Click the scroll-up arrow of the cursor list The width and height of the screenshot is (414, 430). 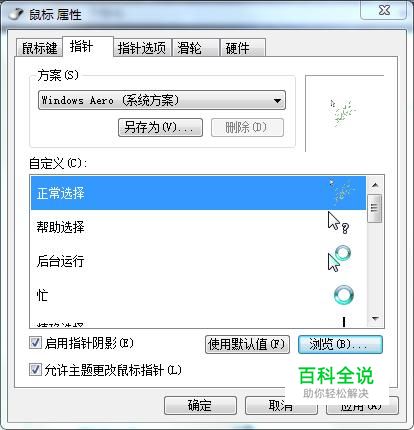click(x=375, y=185)
